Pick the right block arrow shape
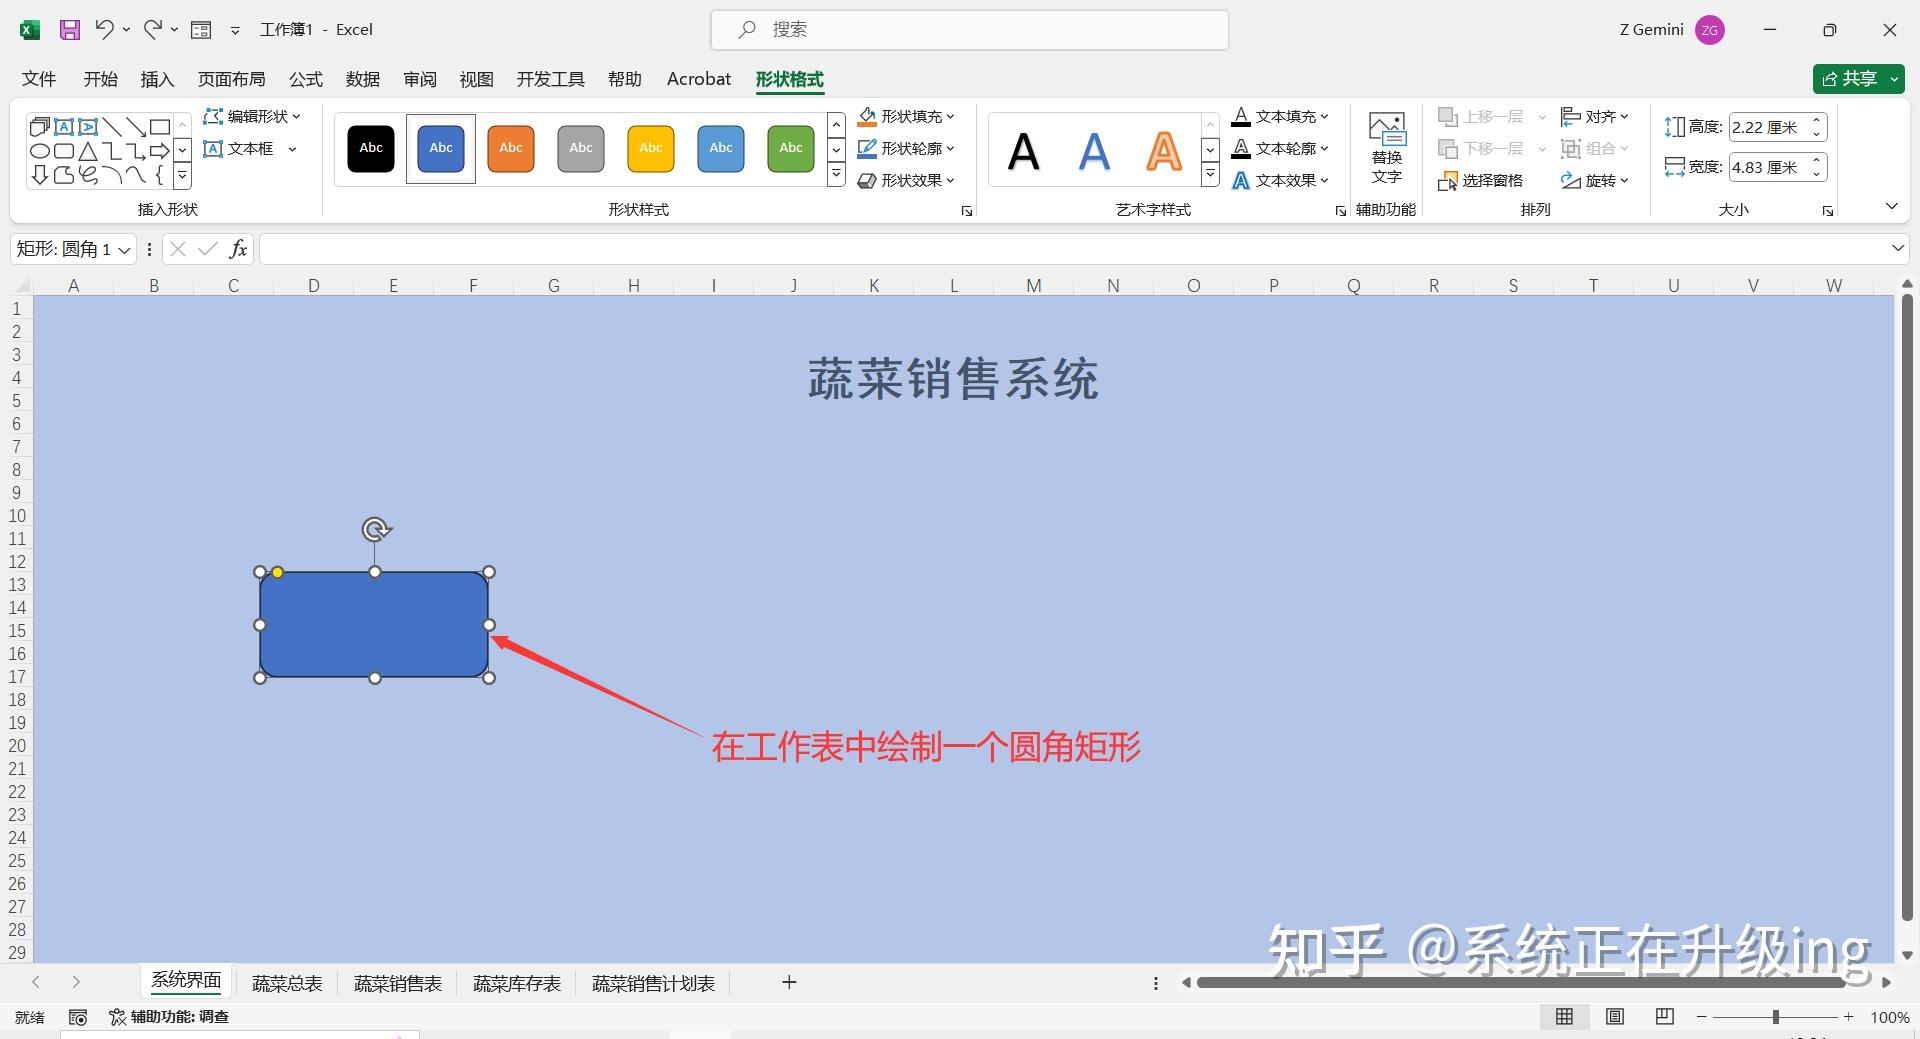The image size is (1920, 1039). pos(160,151)
